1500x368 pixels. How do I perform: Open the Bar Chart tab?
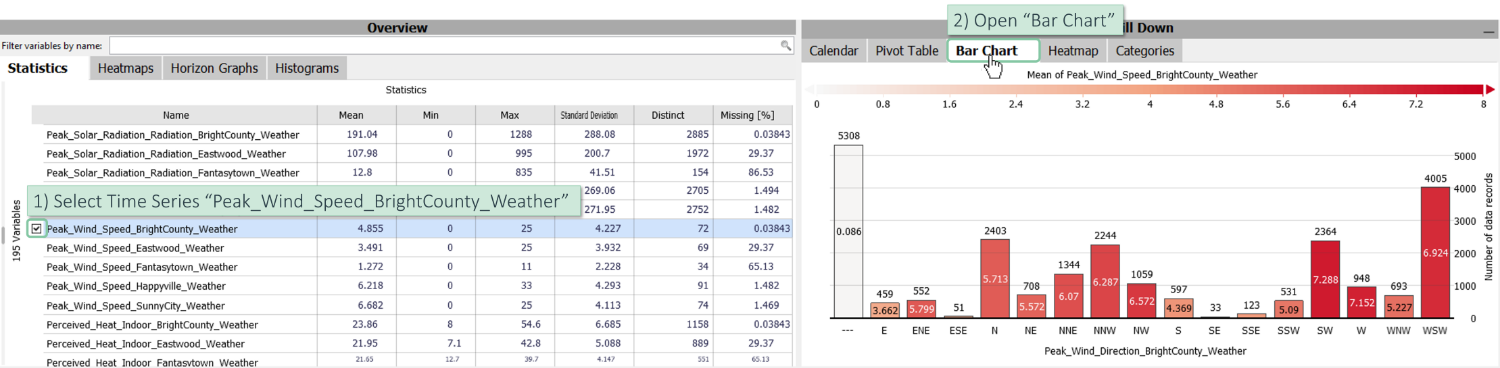(x=987, y=51)
